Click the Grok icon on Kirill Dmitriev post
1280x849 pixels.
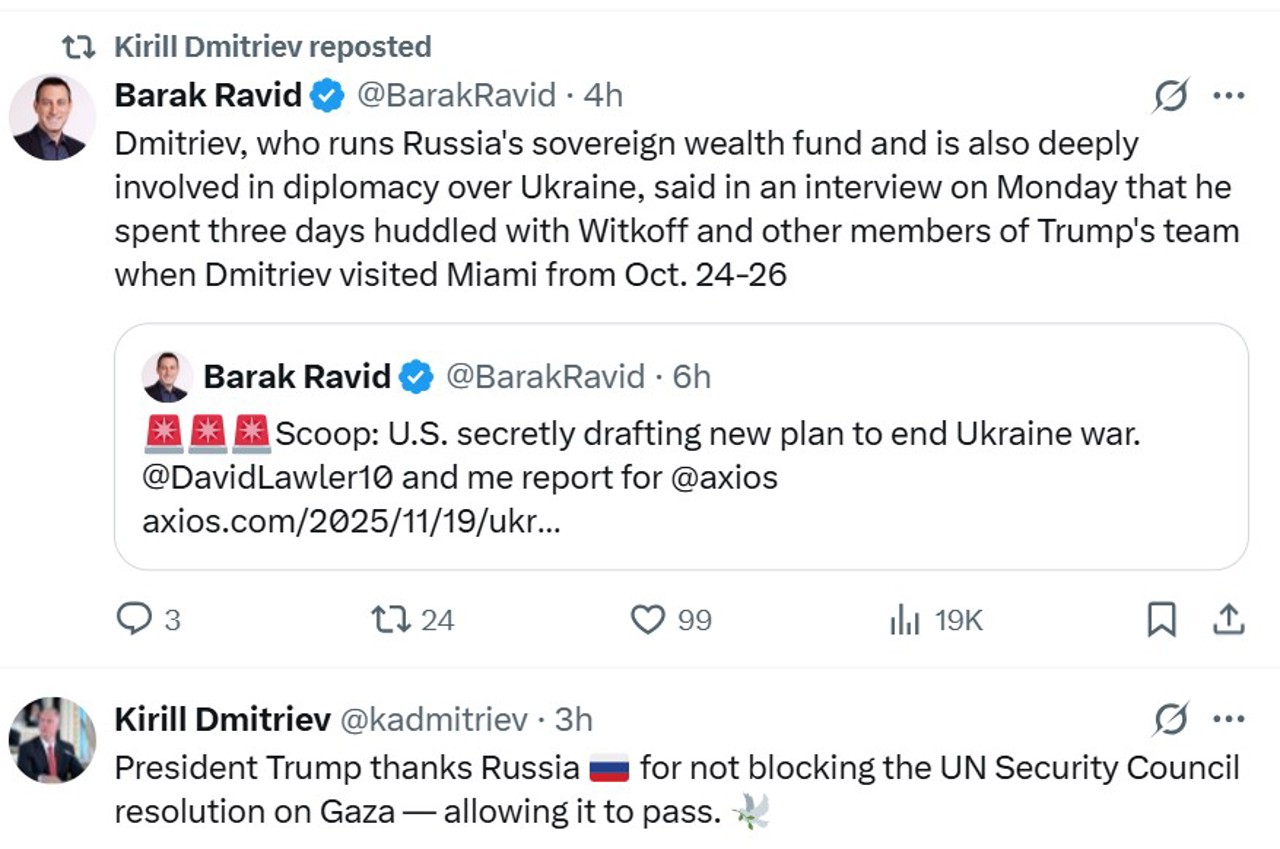point(1170,719)
